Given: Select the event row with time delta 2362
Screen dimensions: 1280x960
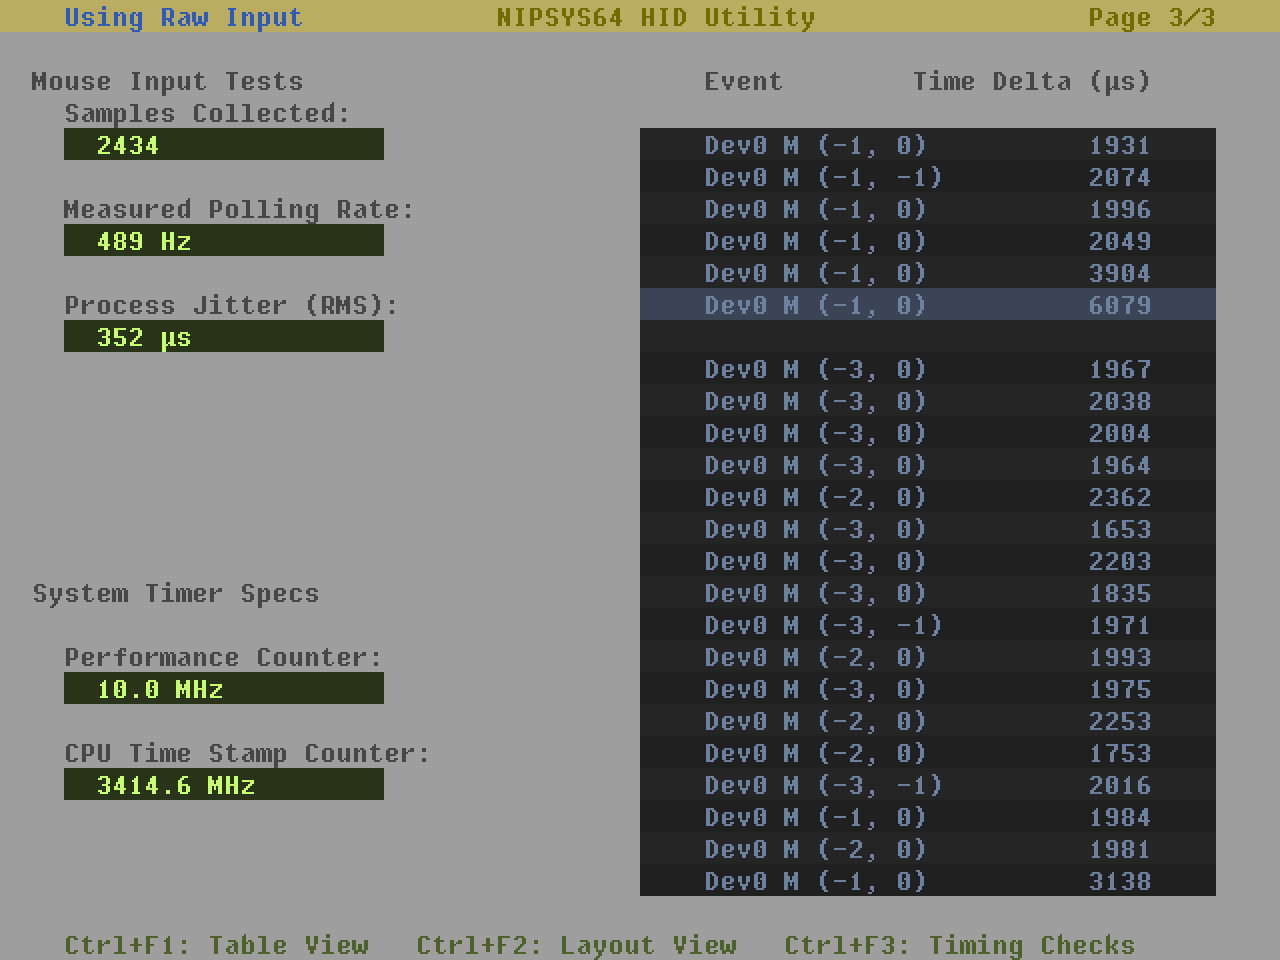Looking at the screenshot, I should [927, 497].
